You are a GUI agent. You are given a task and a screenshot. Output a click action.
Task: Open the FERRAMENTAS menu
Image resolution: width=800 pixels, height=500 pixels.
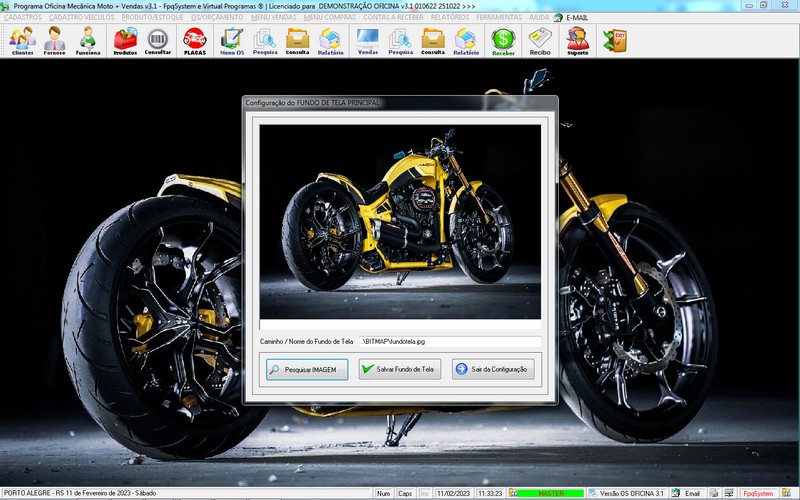499,17
